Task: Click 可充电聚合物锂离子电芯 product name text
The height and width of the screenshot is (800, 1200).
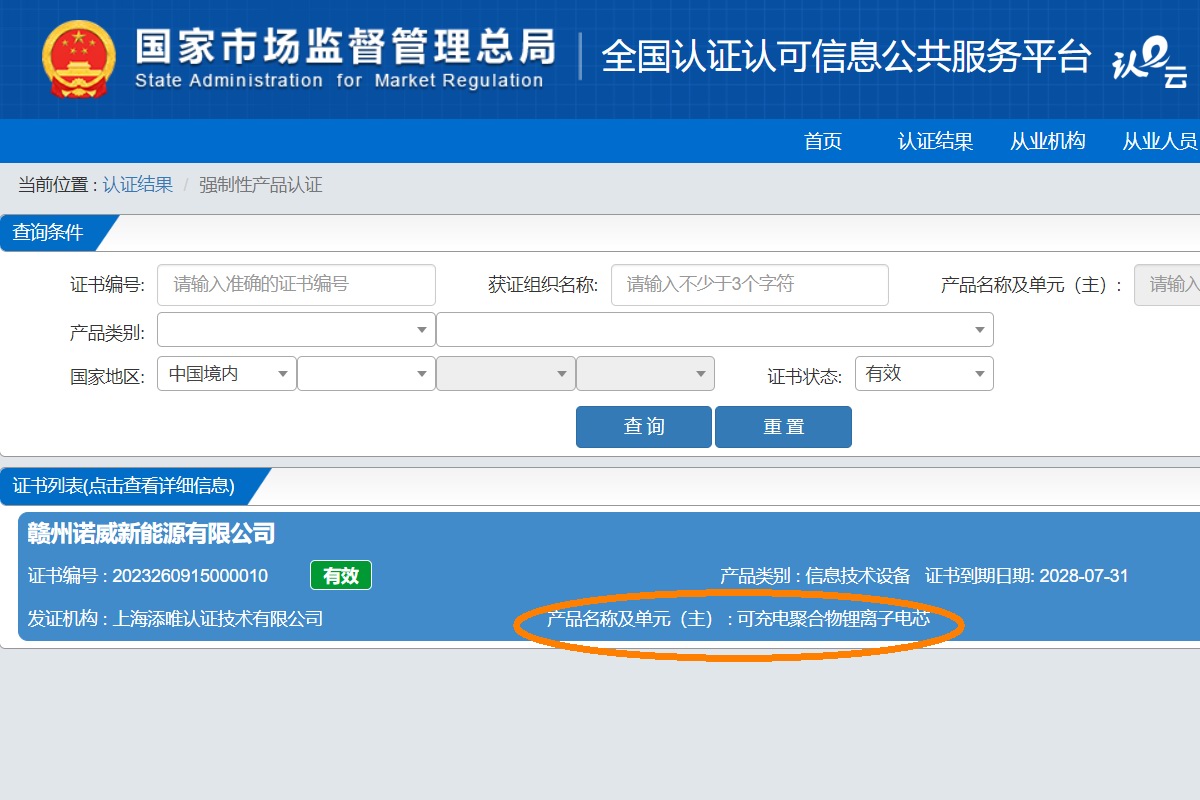Action: click(x=833, y=619)
